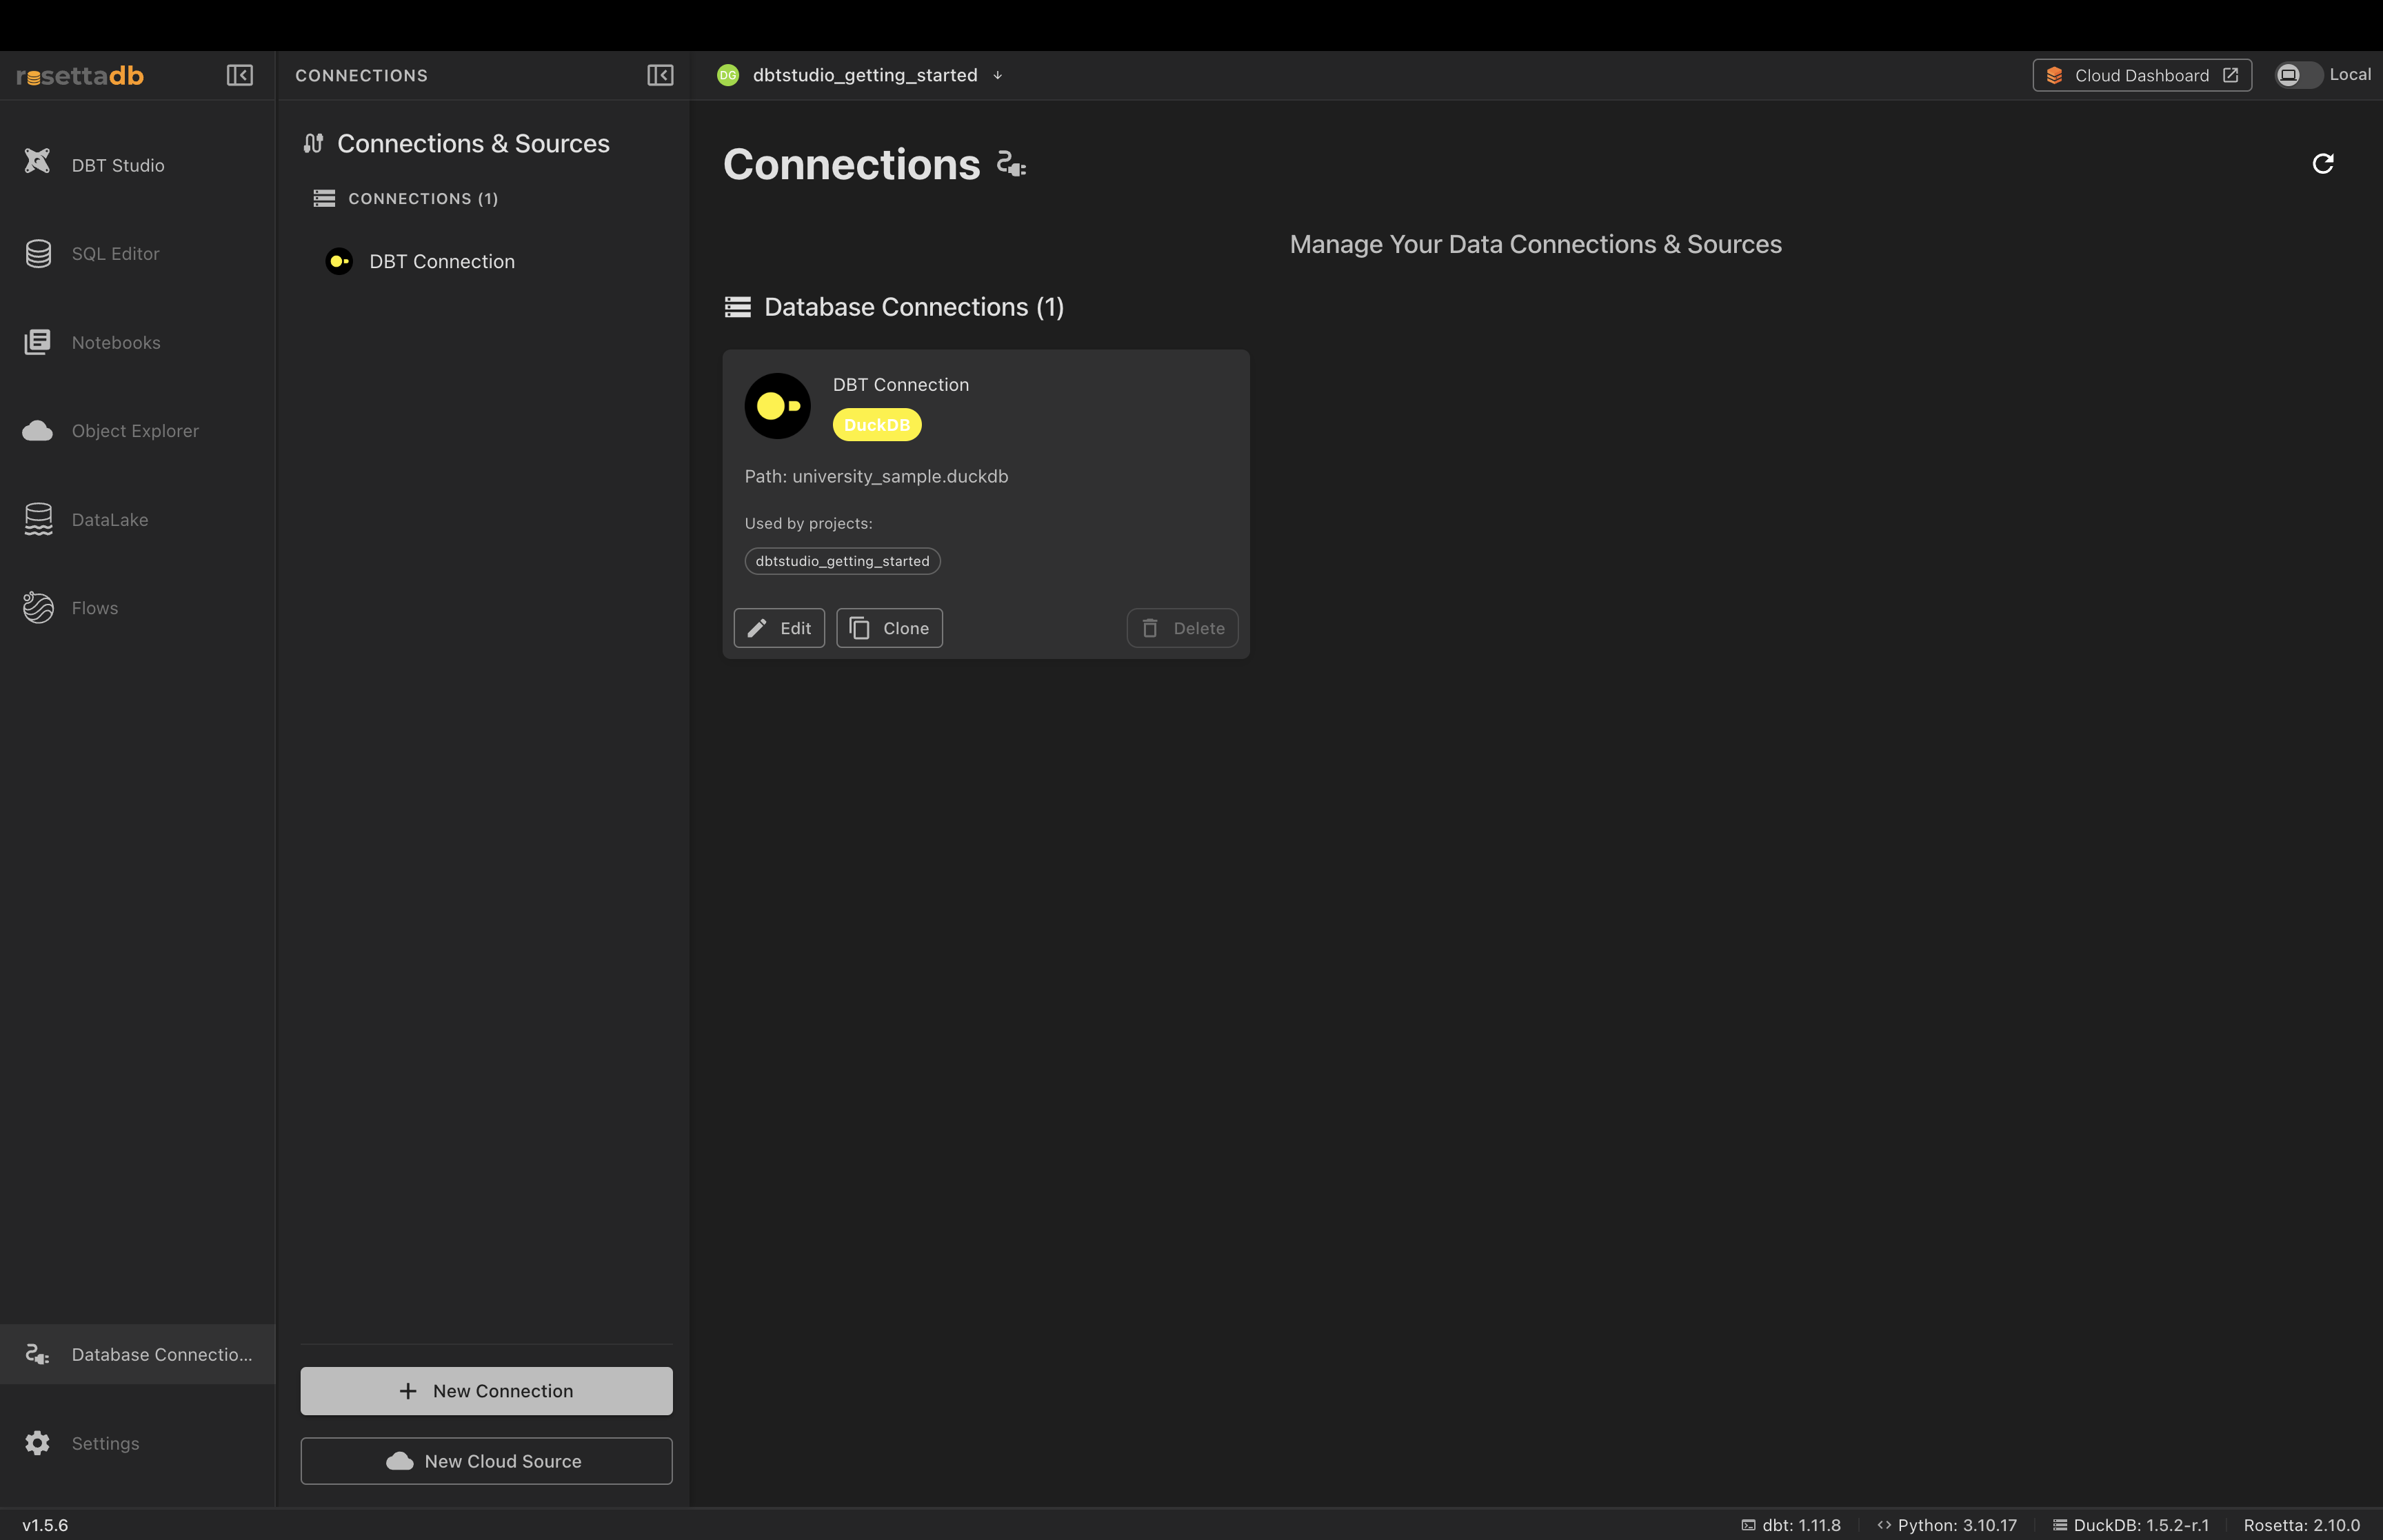The height and width of the screenshot is (1540, 2383).
Task: Click the DuckDB badge on the card
Action: click(x=877, y=425)
